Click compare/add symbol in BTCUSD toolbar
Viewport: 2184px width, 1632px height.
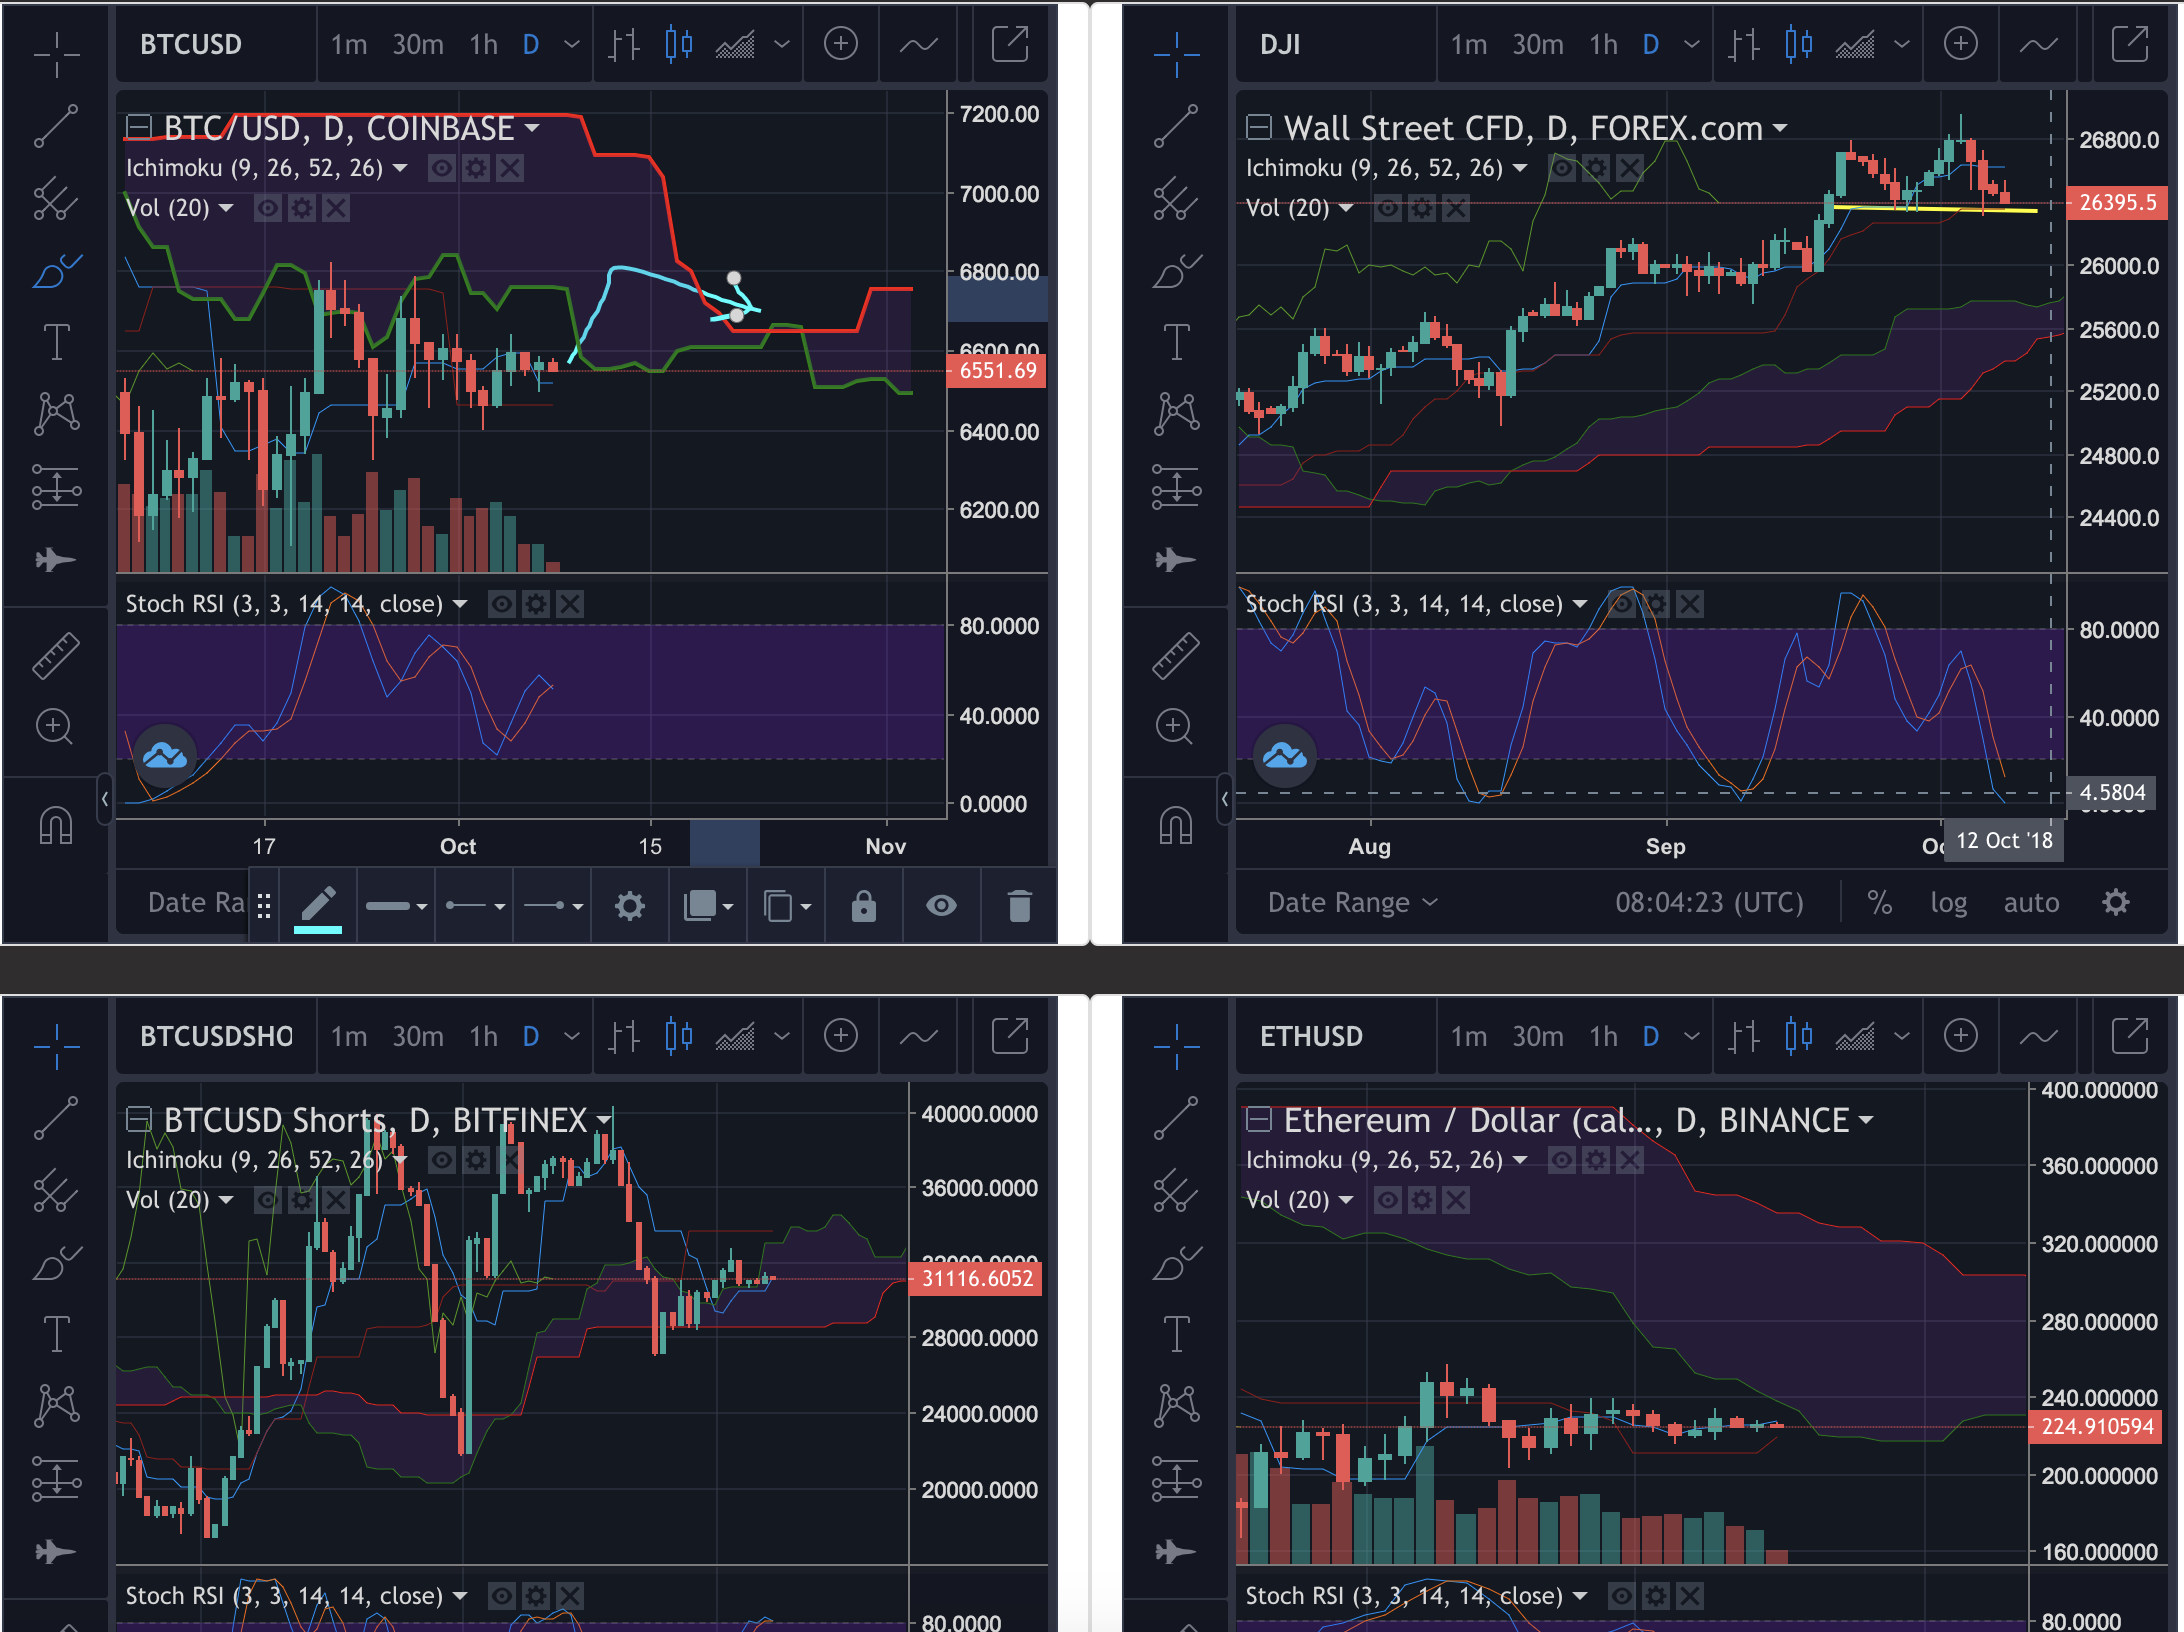[x=841, y=44]
